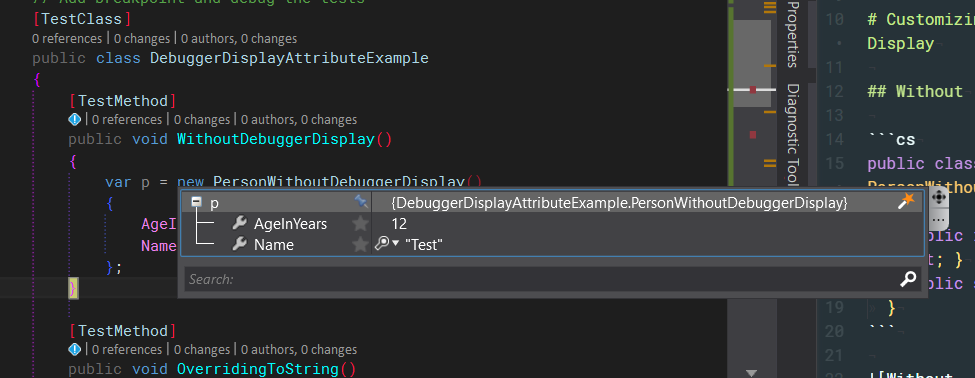975x378 pixels.
Task: Click the ellipsis button beside the datatip
Action: click(x=938, y=219)
